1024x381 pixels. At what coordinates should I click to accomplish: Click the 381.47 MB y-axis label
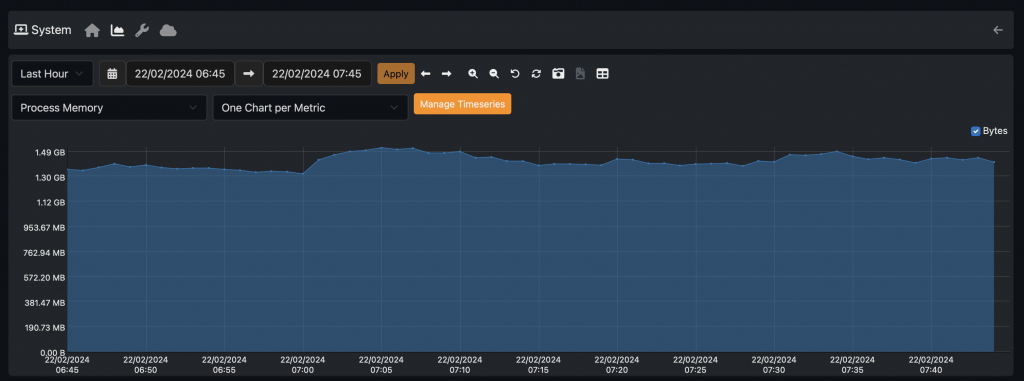coord(44,303)
